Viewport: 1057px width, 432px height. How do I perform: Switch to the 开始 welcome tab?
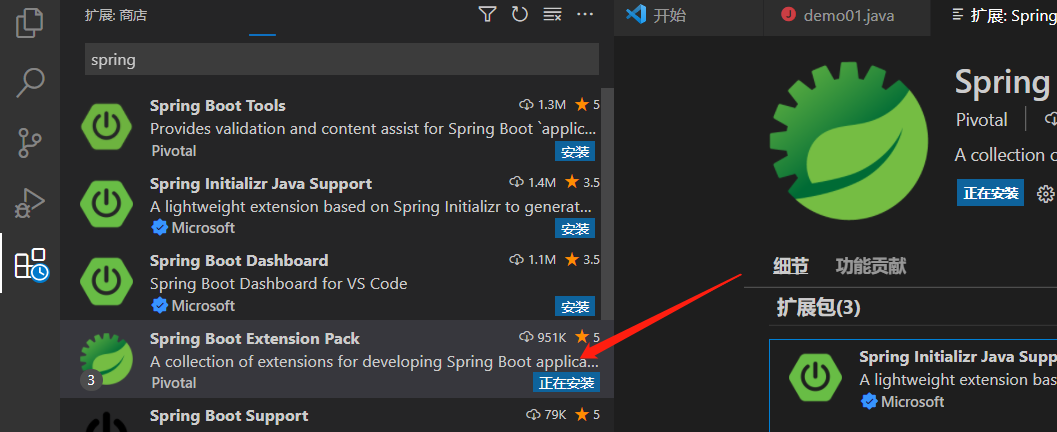(x=655, y=16)
